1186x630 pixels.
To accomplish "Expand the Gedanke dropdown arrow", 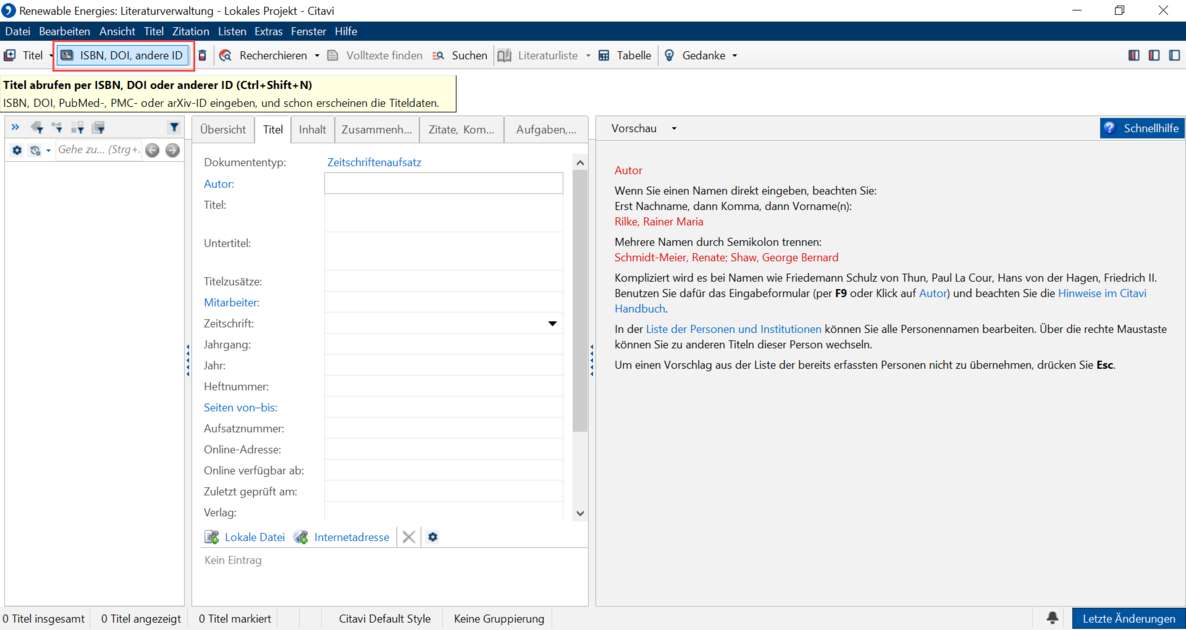I will (x=734, y=56).
